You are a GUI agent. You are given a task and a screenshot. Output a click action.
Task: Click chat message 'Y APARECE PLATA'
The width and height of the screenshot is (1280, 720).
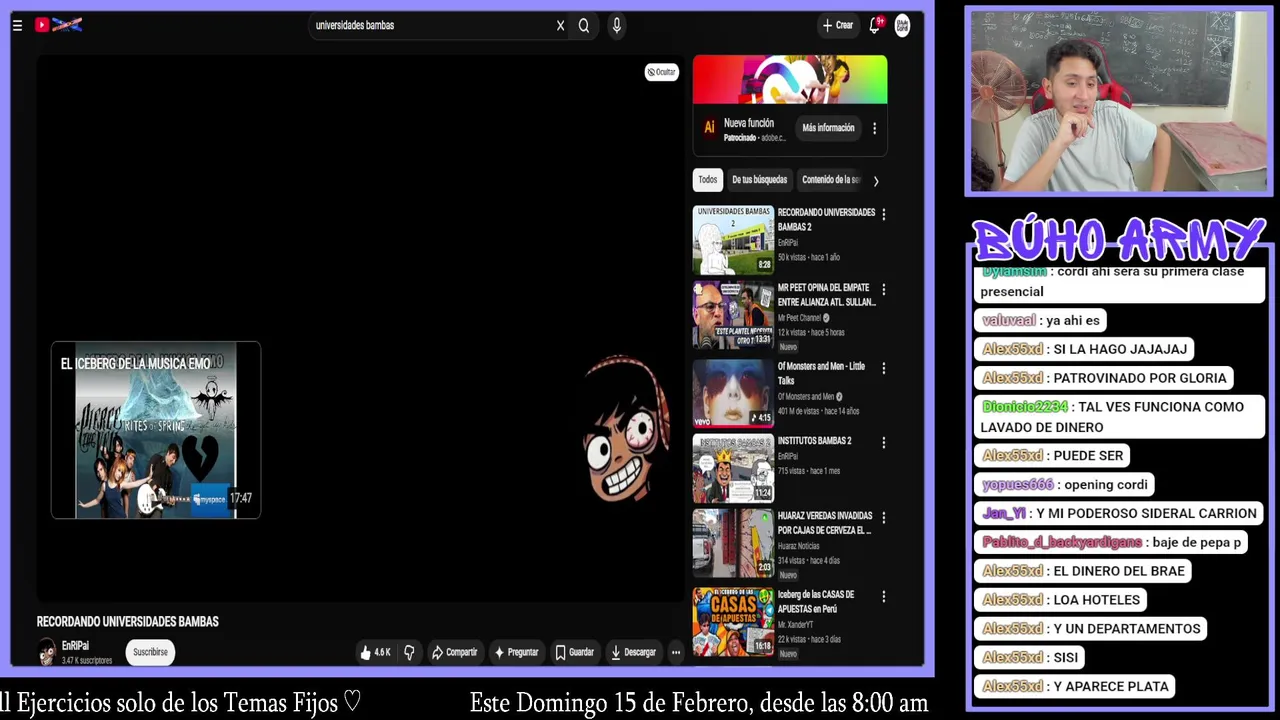tap(1075, 686)
